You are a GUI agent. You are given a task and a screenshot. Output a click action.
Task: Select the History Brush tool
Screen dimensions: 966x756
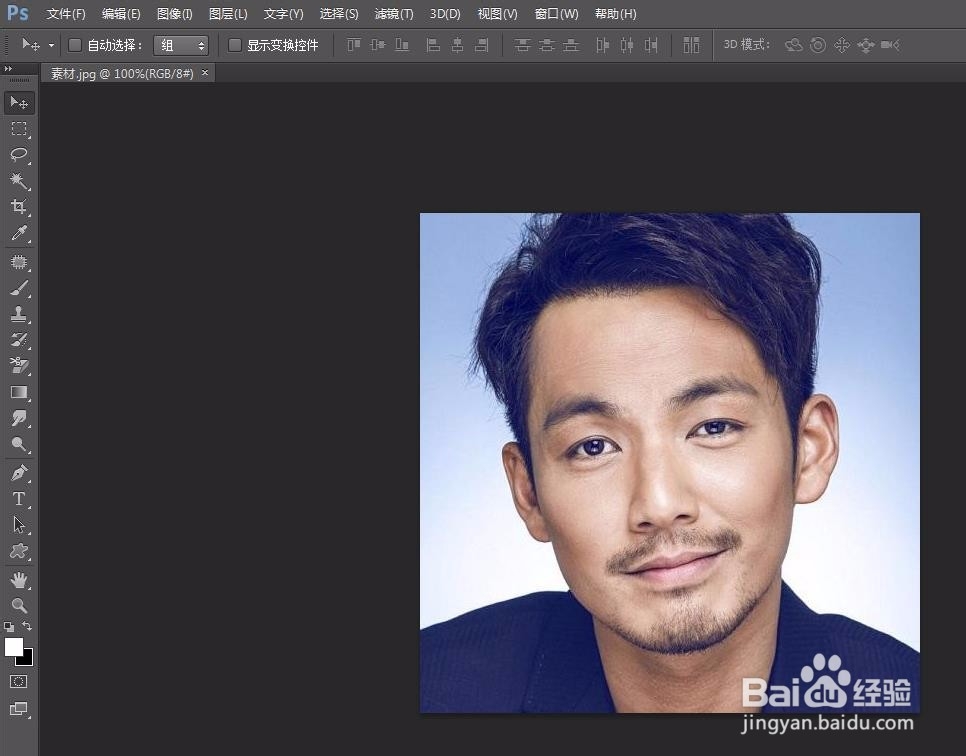[19, 339]
